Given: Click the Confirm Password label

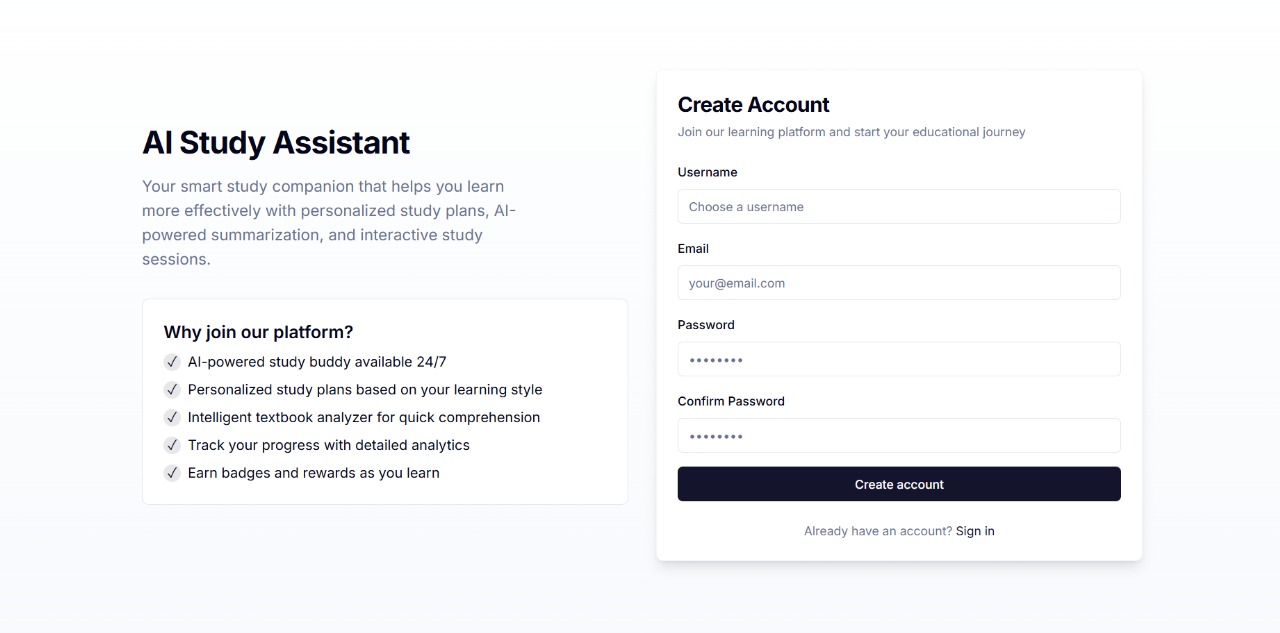Looking at the screenshot, I should [731, 401].
